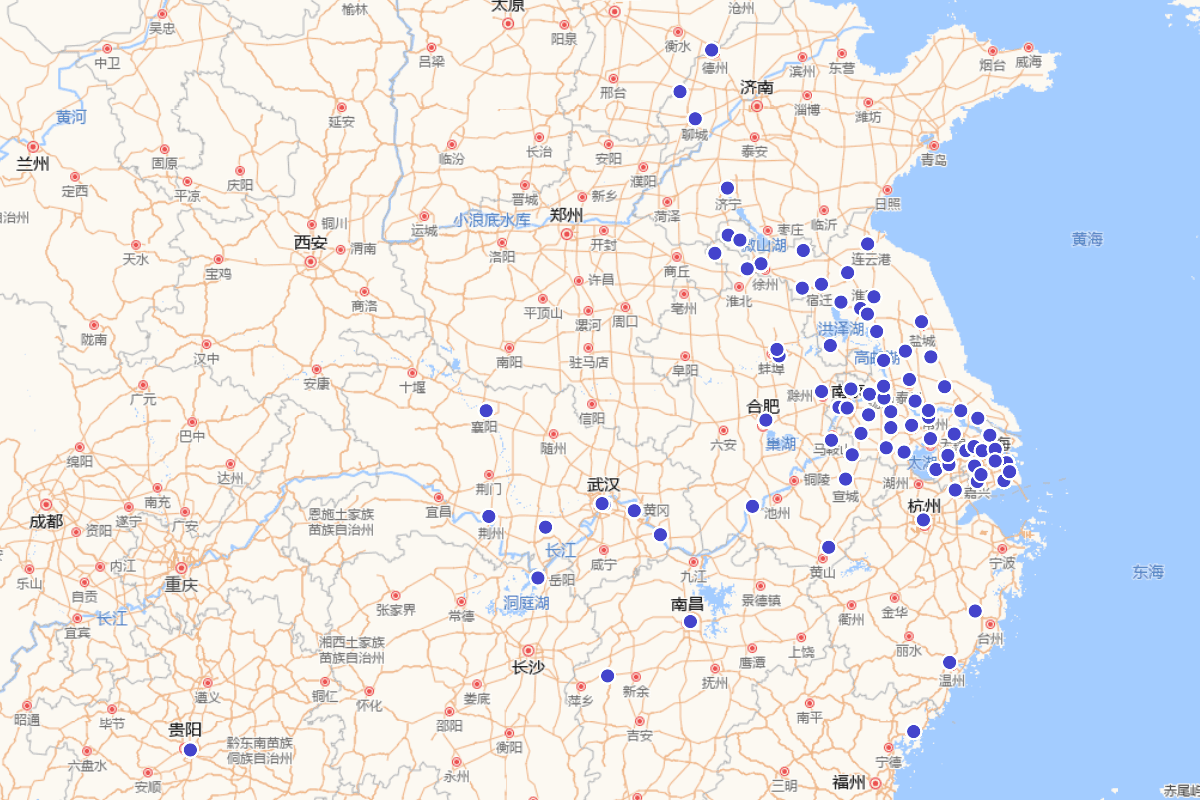Select the Chengdu city red marker

[x=46, y=504]
